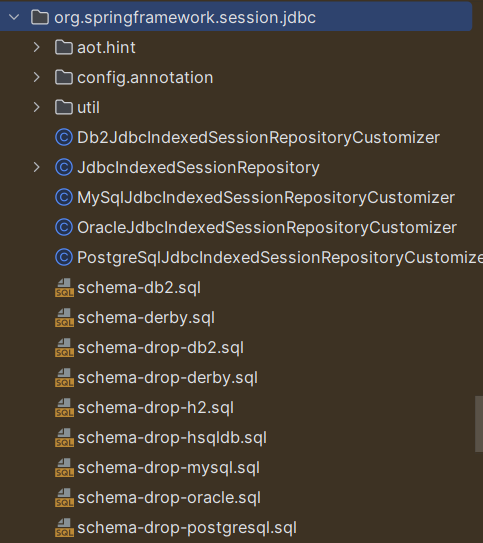Viewport: 483px width, 543px height.
Task: Select the aot.hint package label
Action: pyautogui.click(x=106, y=47)
